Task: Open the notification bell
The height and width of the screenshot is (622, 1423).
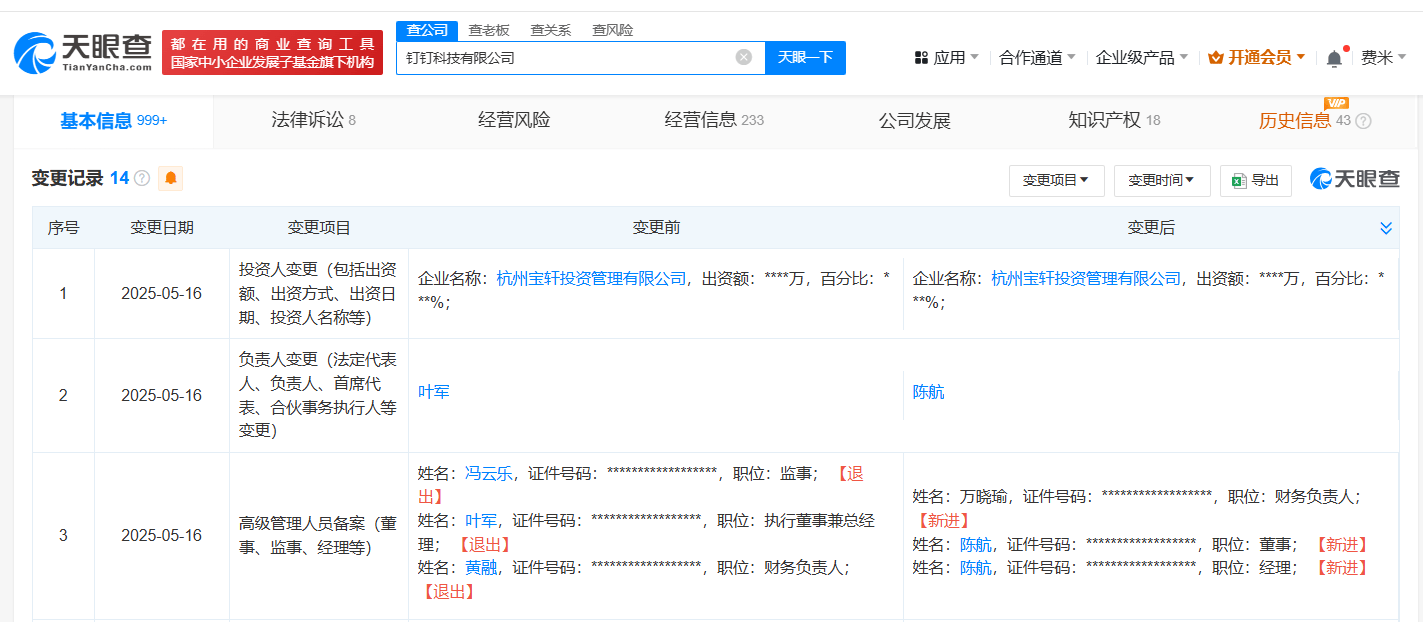Action: point(1334,58)
